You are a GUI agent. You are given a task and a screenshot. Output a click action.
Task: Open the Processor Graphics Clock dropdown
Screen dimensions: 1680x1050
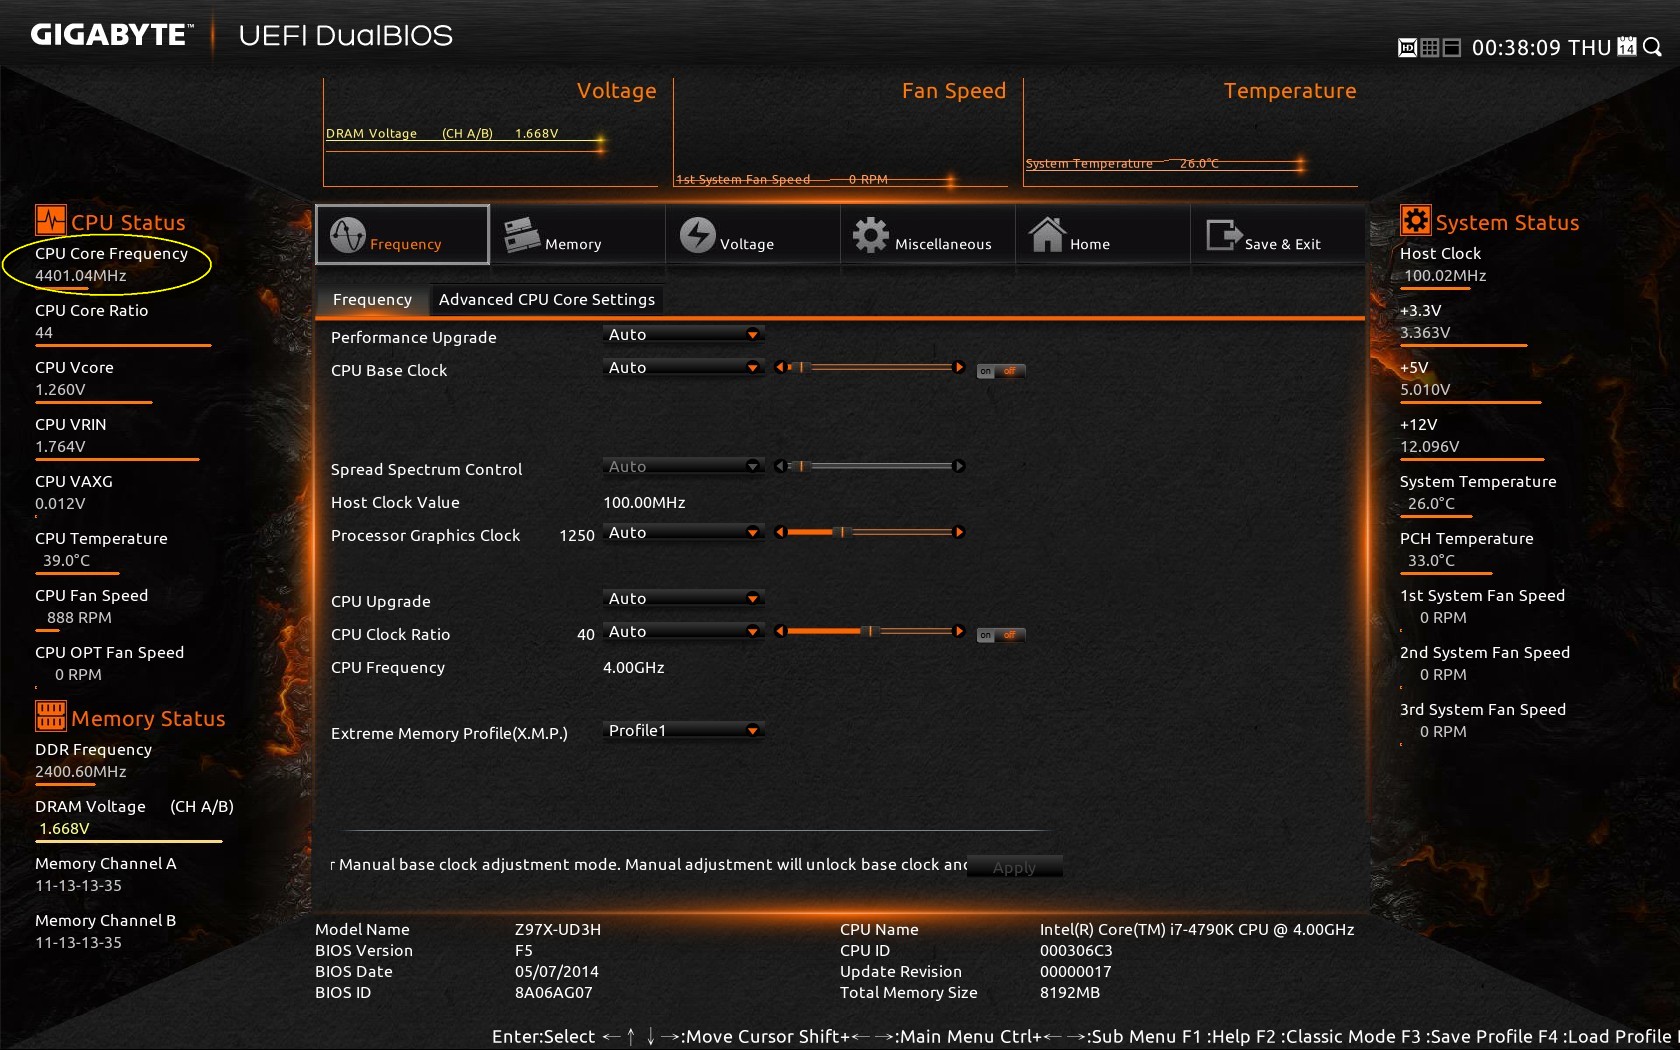point(683,533)
